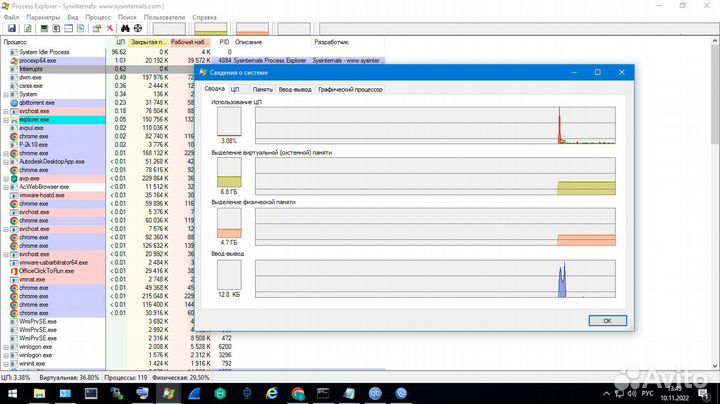Open the Chrome icon in the taskbar
Viewport: 720px width, 404px height.
coord(298,393)
